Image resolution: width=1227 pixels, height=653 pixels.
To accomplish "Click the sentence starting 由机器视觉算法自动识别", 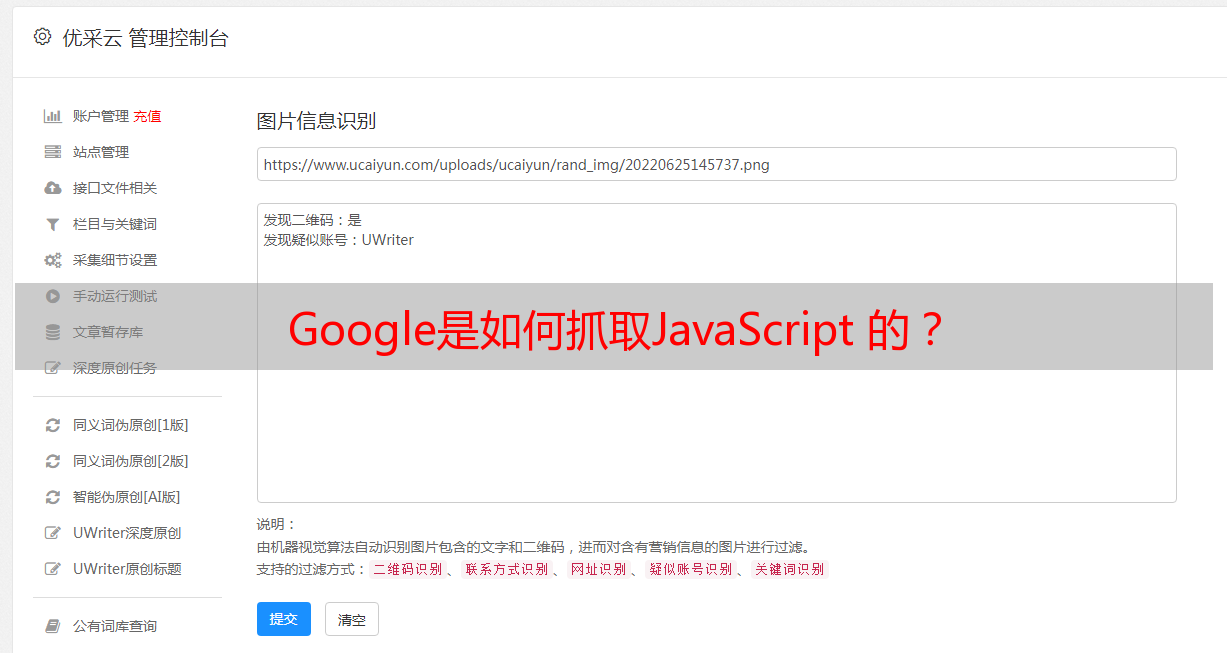I will click(x=533, y=547).
